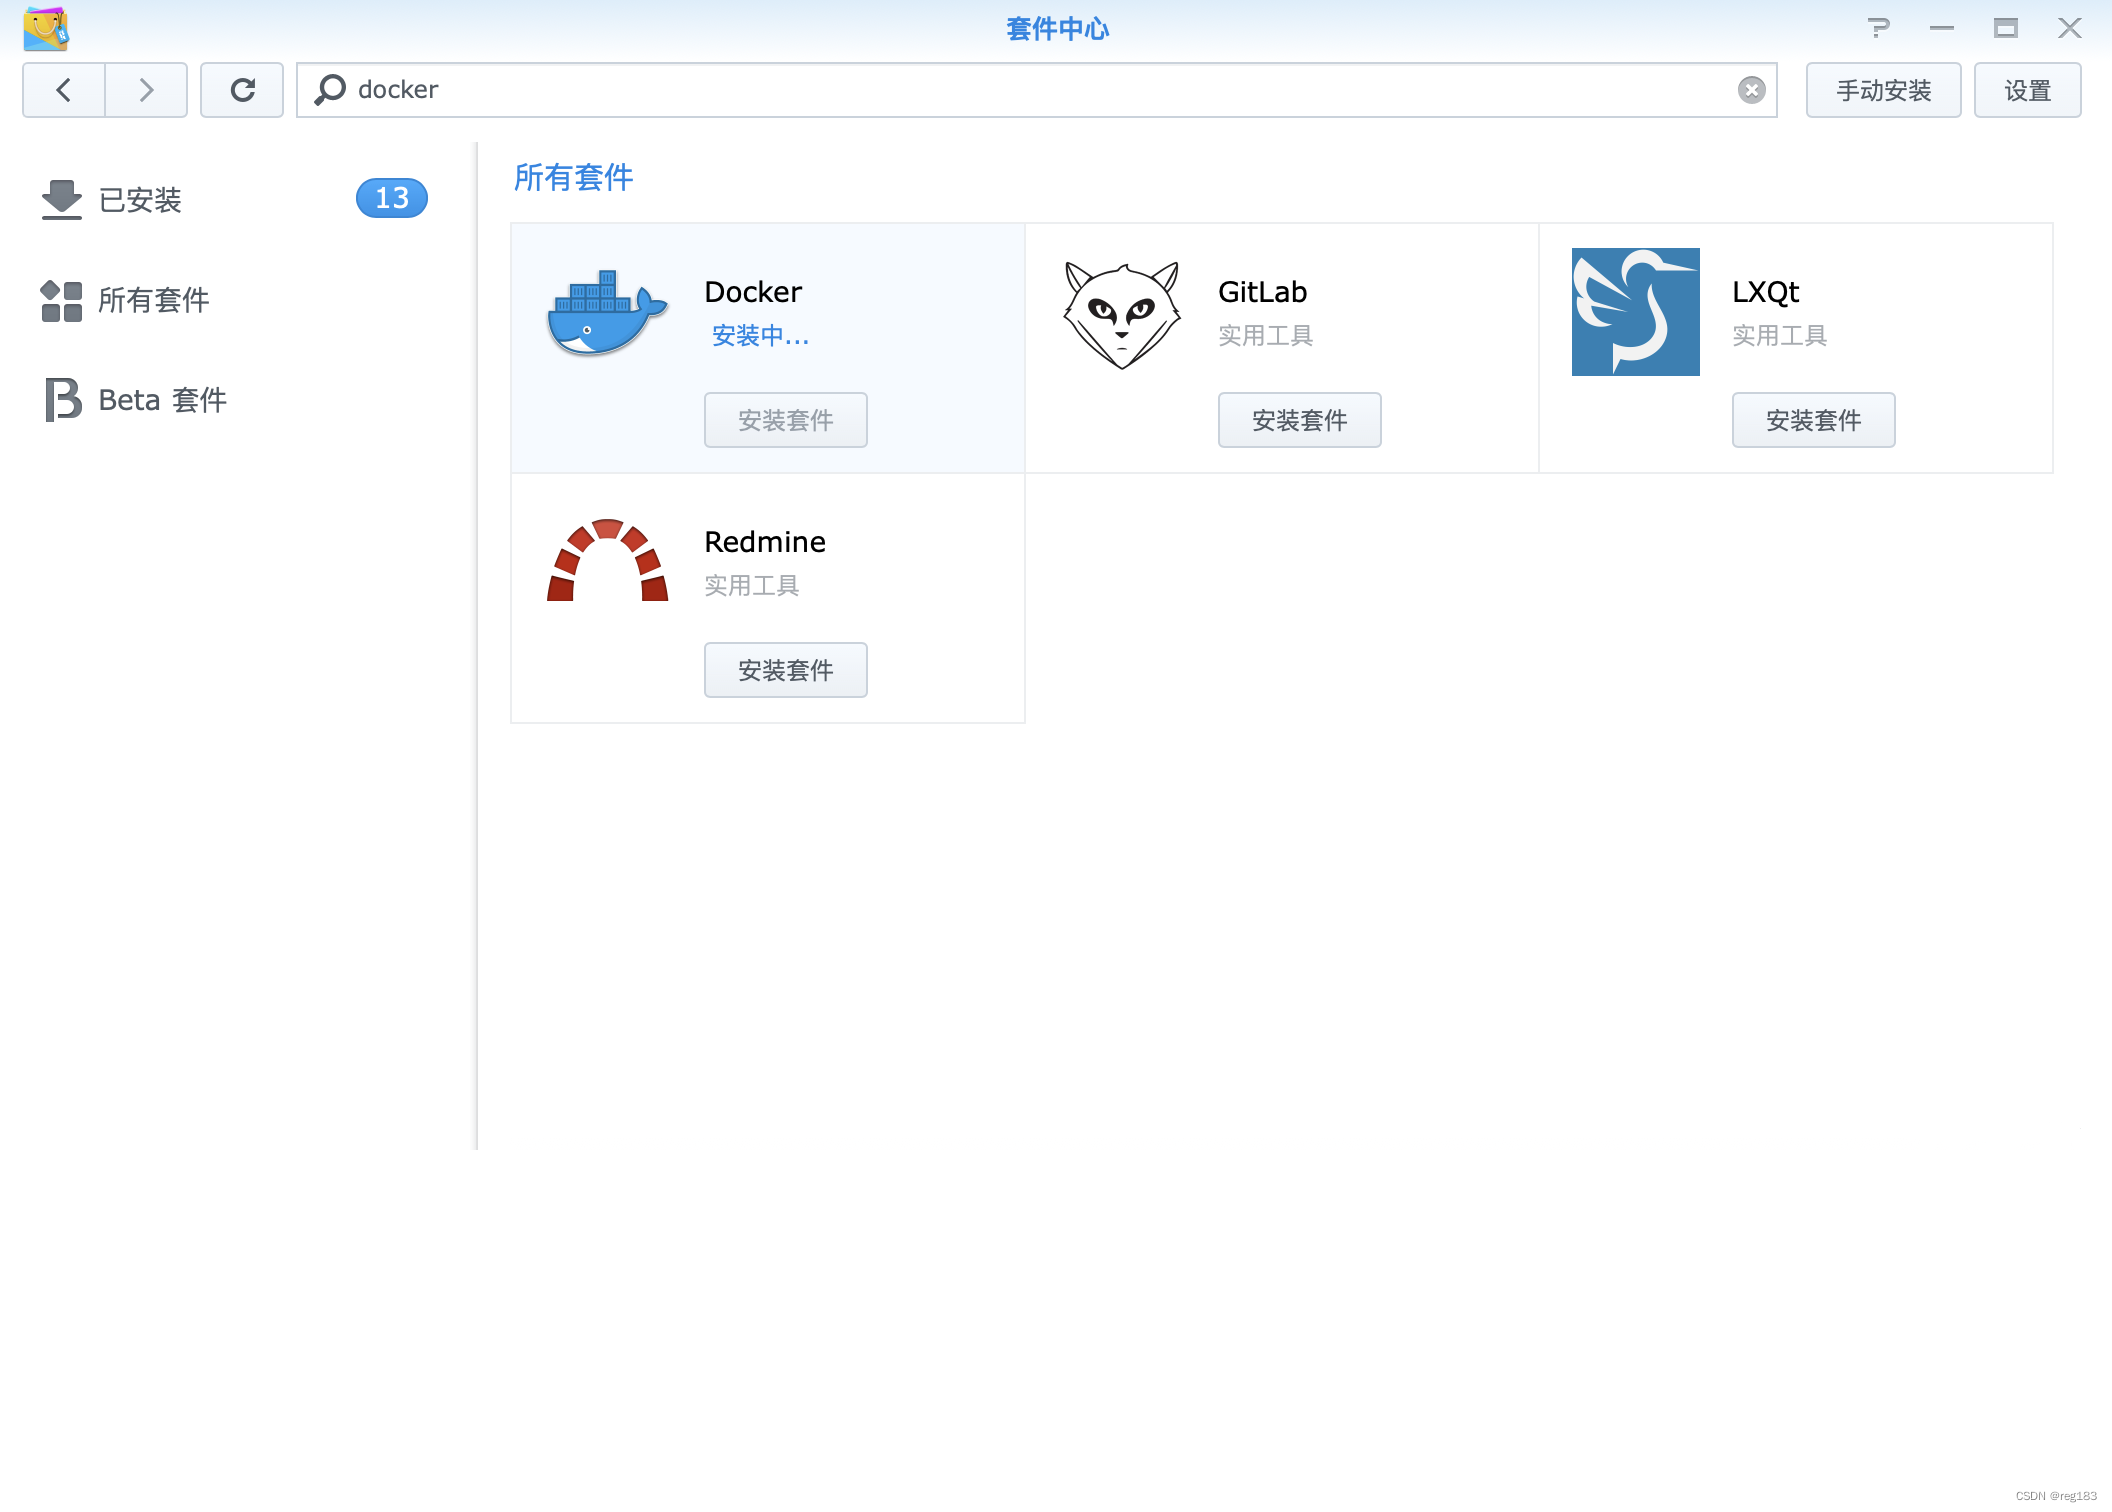Click the search magnifier icon

pos(330,90)
